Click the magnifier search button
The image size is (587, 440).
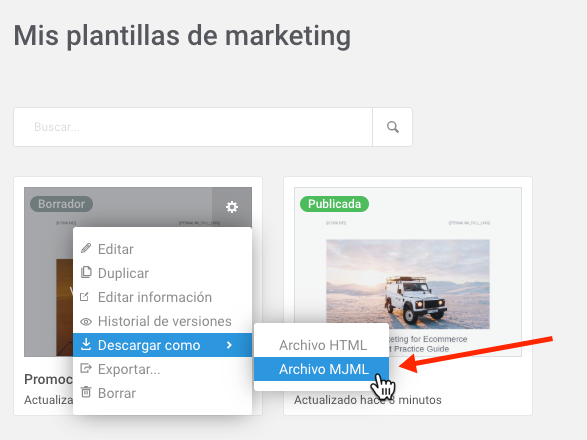(x=392, y=127)
